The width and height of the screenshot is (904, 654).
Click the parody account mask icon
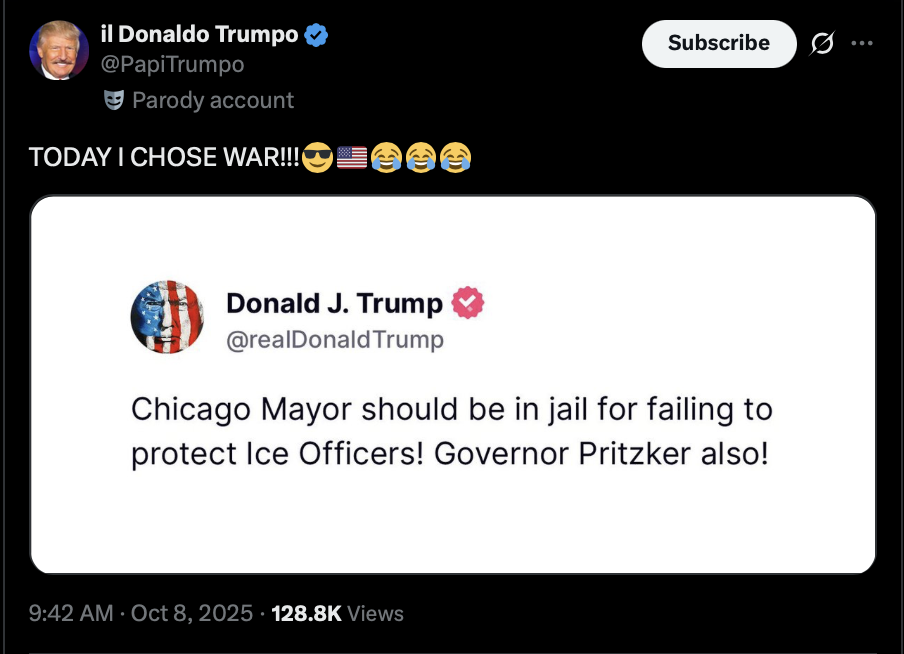coord(114,100)
